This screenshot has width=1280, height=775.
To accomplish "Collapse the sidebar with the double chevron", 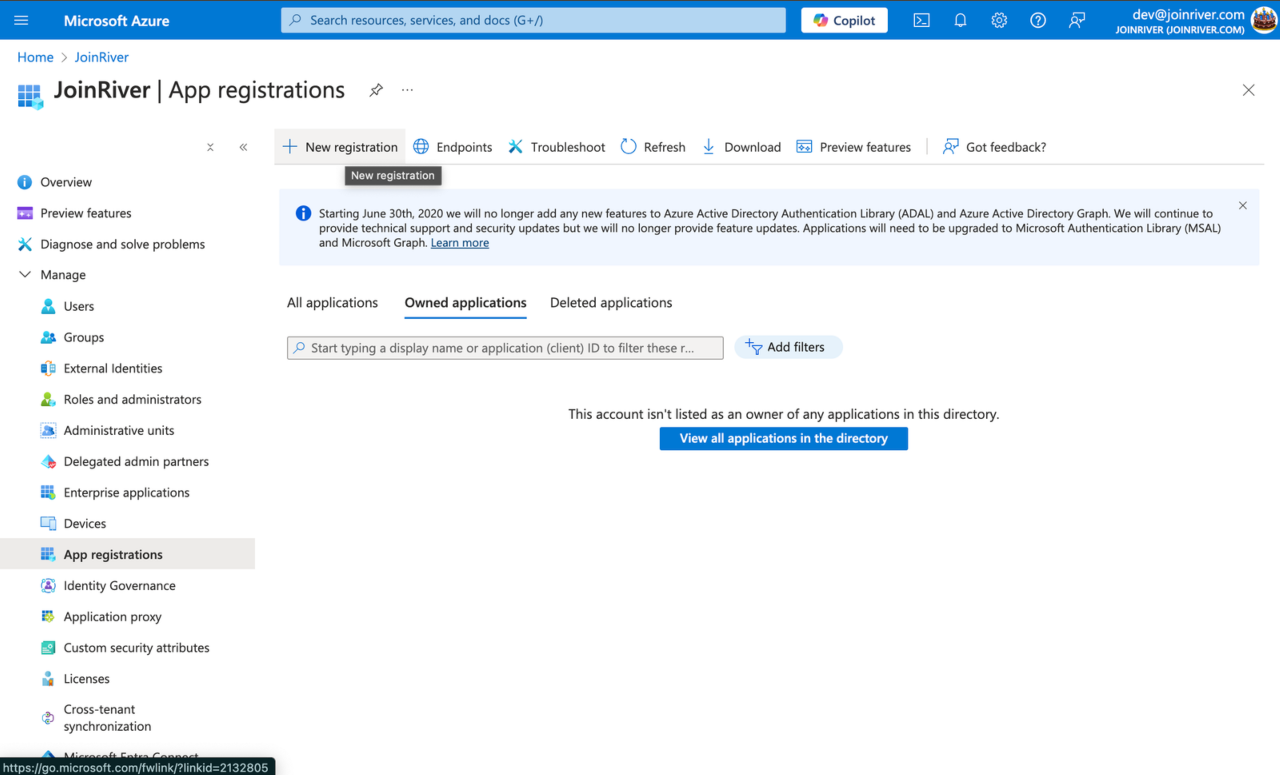I will click(243, 146).
